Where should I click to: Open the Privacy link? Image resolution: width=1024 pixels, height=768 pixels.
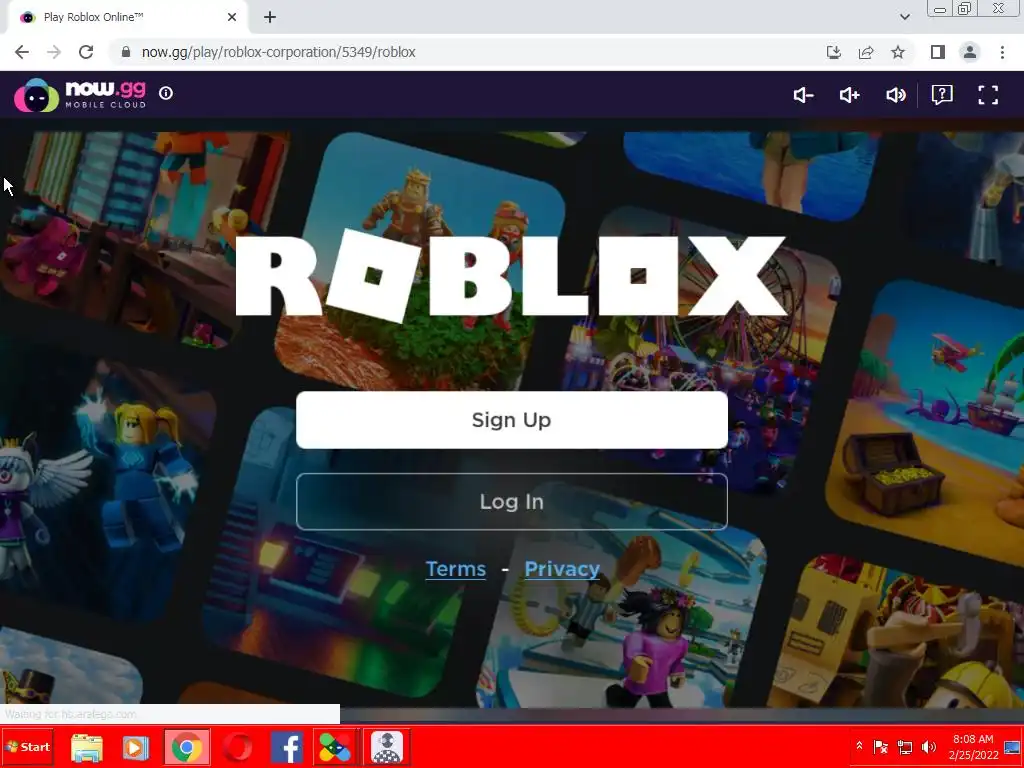point(562,569)
